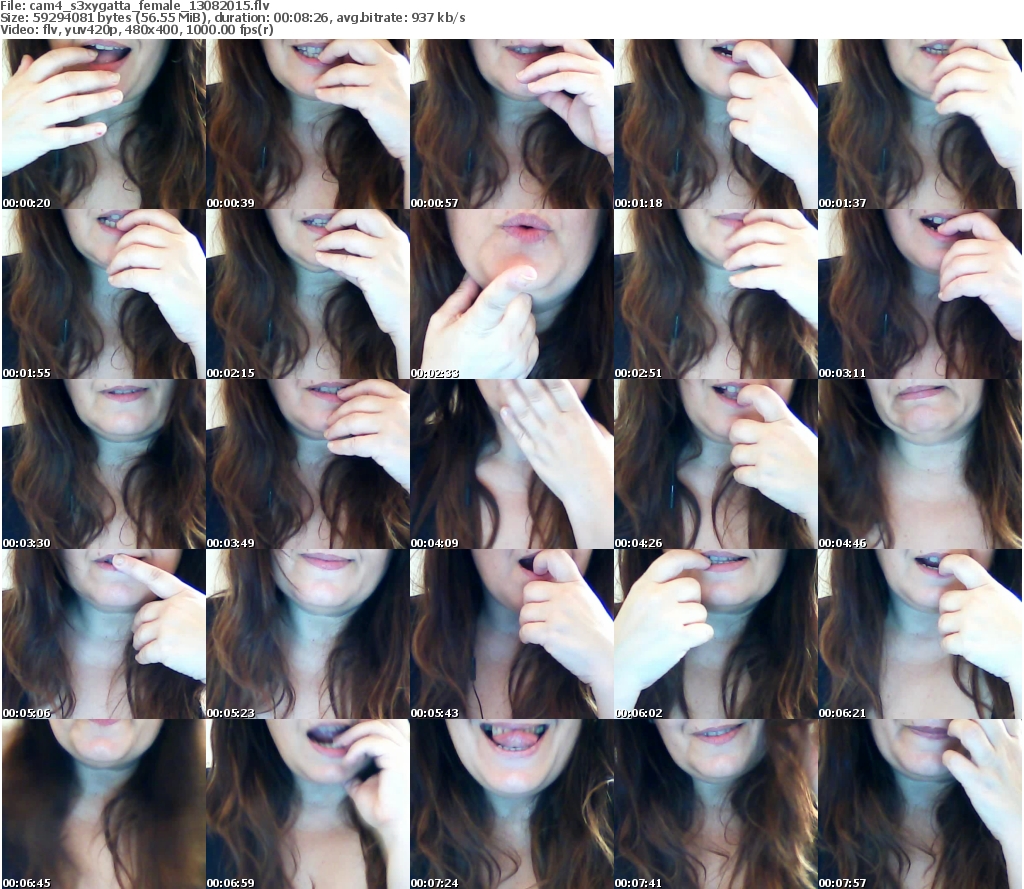Select the thumbnail timestamped 00:04:46
The width and height of the screenshot is (1024, 889).
coord(920,464)
